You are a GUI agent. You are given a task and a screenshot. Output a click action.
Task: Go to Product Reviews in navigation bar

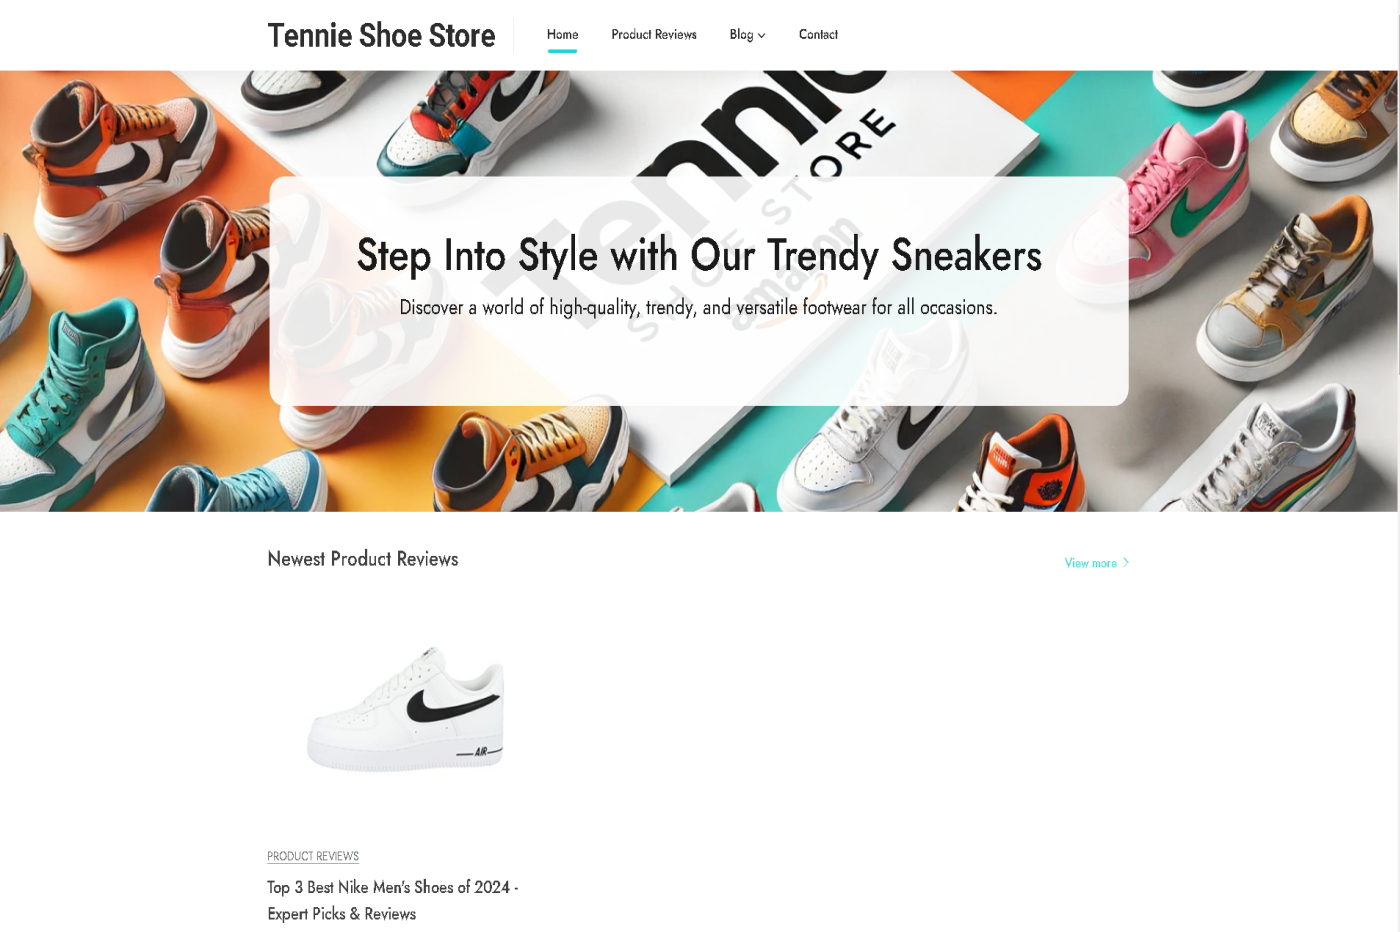654,34
